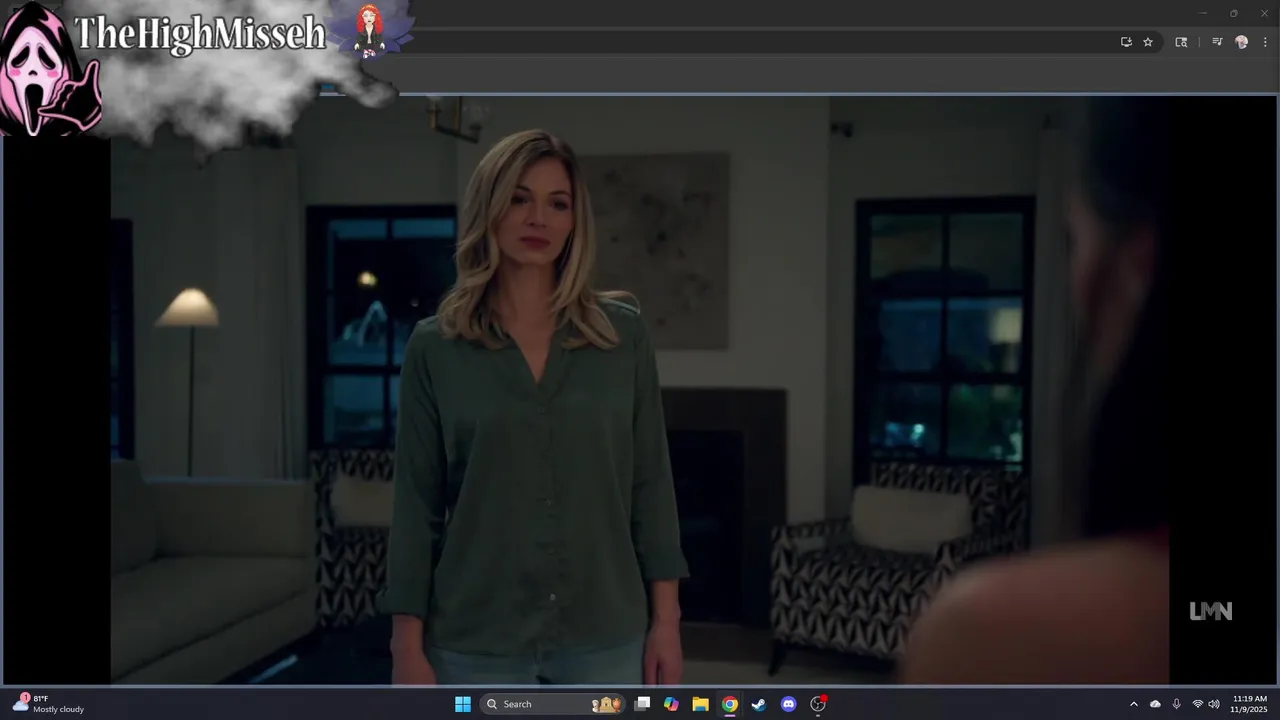This screenshot has width=1280, height=720.
Task: Open Steam from the taskbar
Action: tap(759, 704)
